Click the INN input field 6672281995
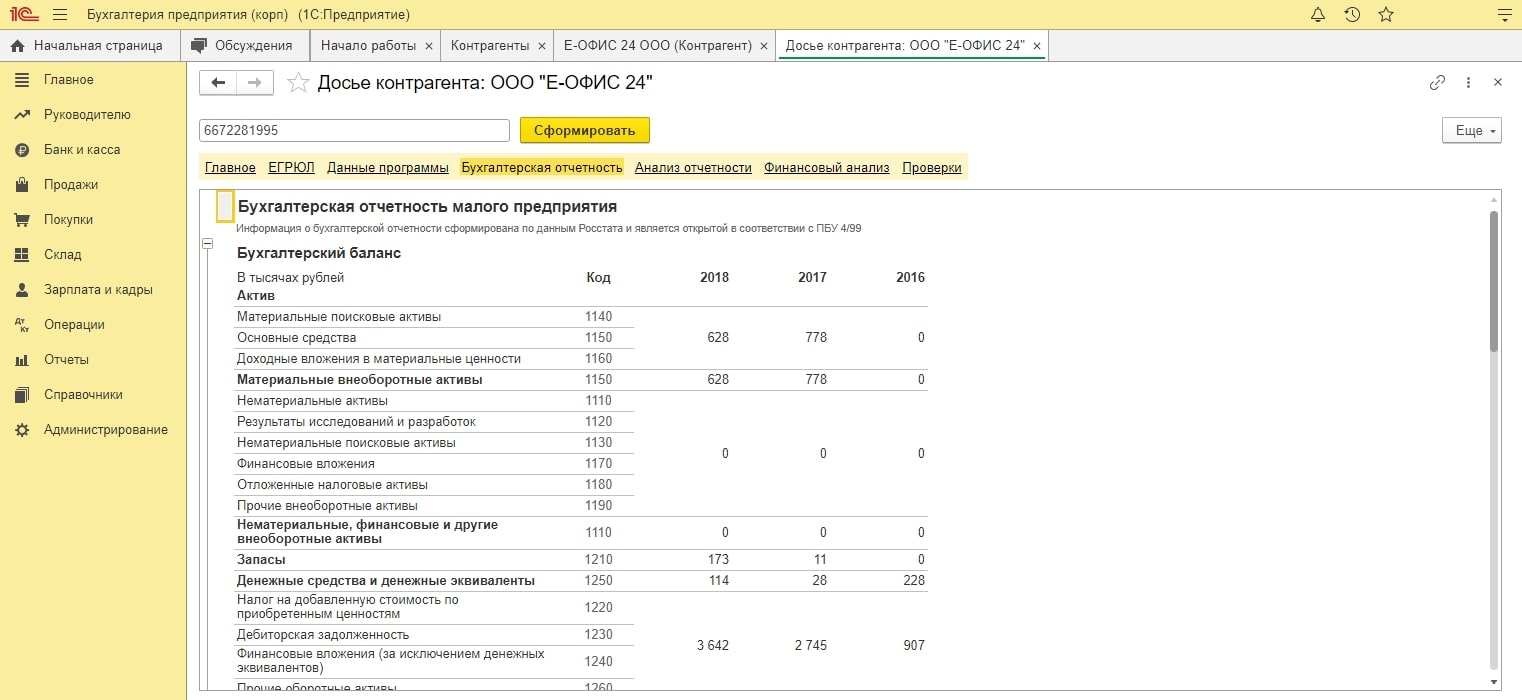Viewport: 1522px width, 700px height. click(x=354, y=131)
